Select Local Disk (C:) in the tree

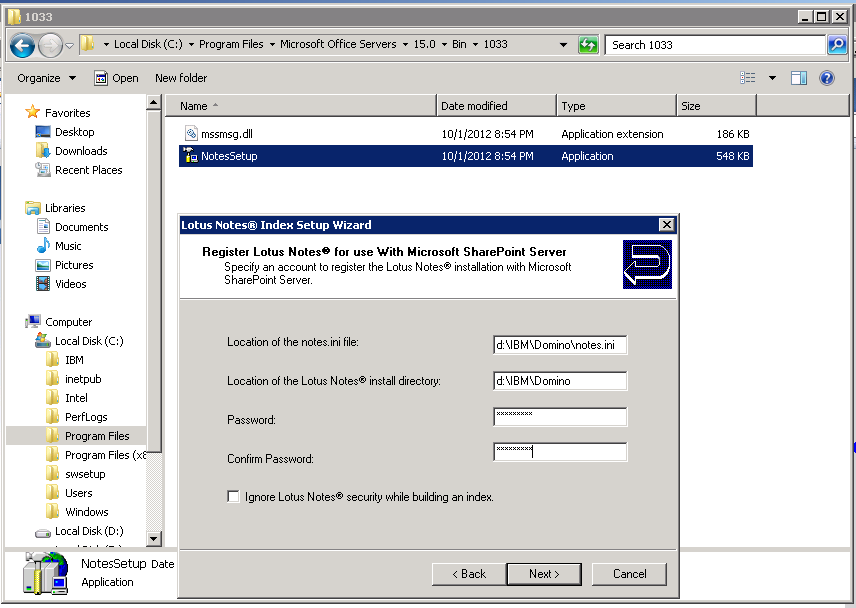(x=89, y=341)
